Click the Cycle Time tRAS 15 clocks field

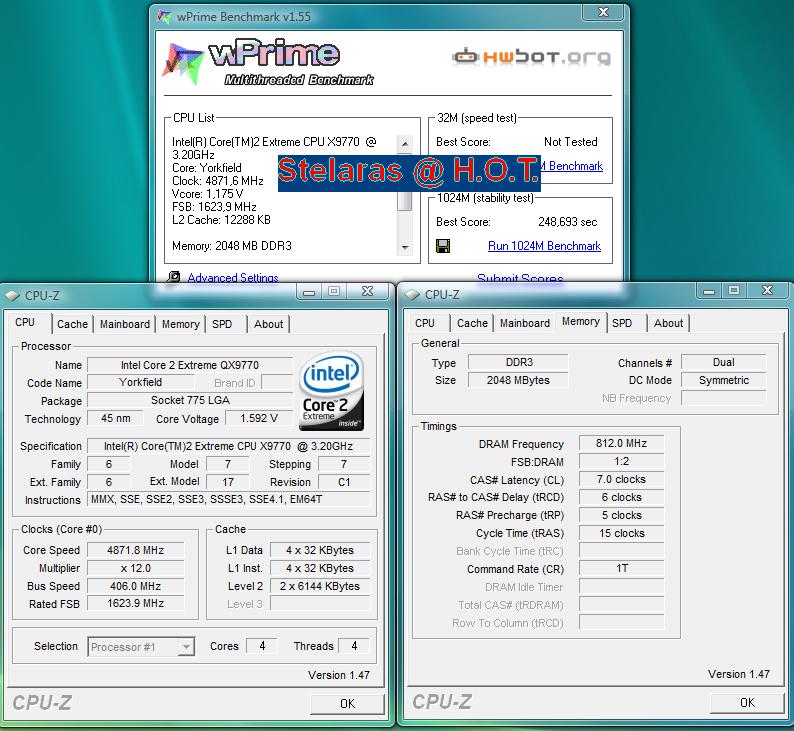pyautogui.click(x=621, y=533)
